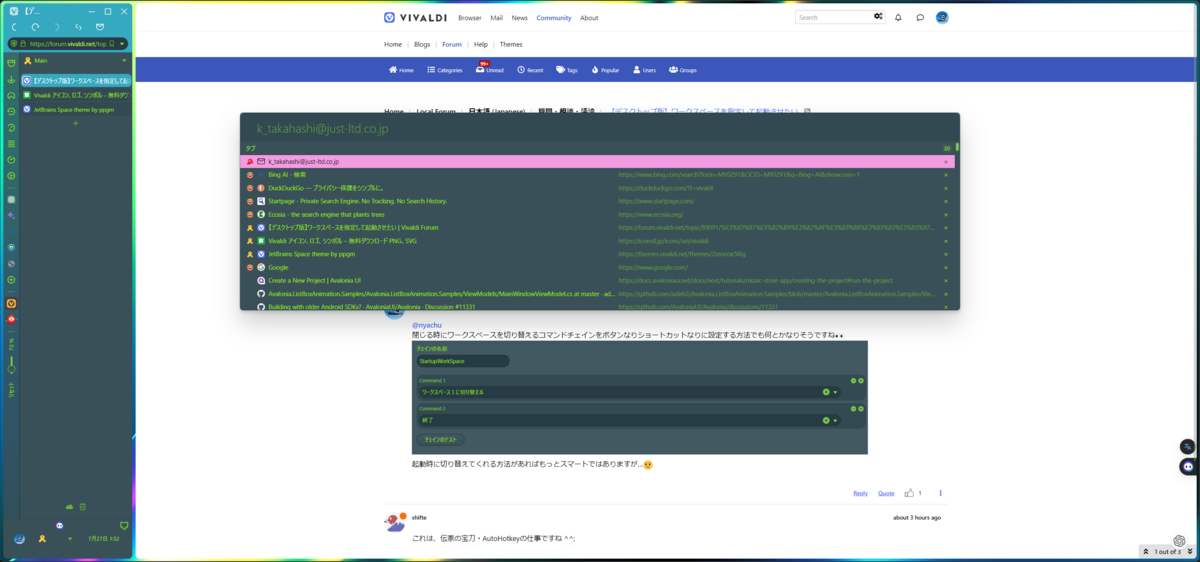This screenshot has height=562, width=1200.
Task: Toggle the side panel visibility
Action: tap(124, 525)
